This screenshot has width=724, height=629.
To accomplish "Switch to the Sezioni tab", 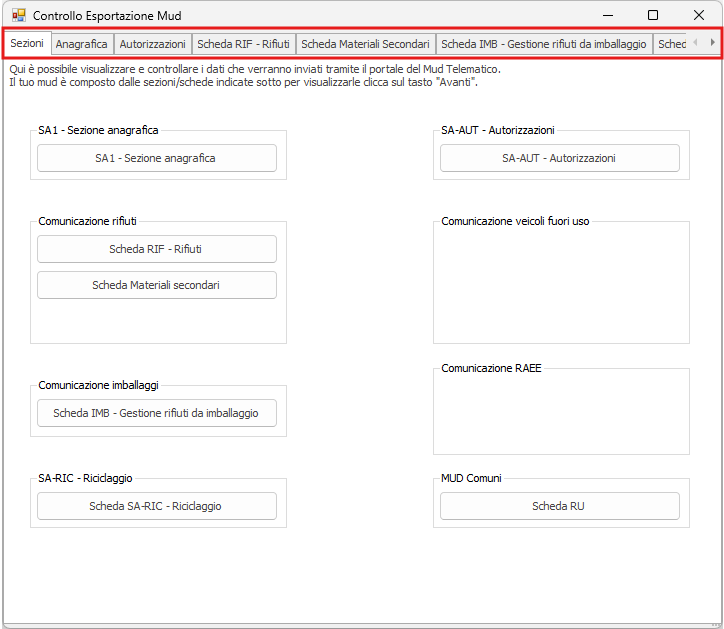I will (x=27, y=43).
